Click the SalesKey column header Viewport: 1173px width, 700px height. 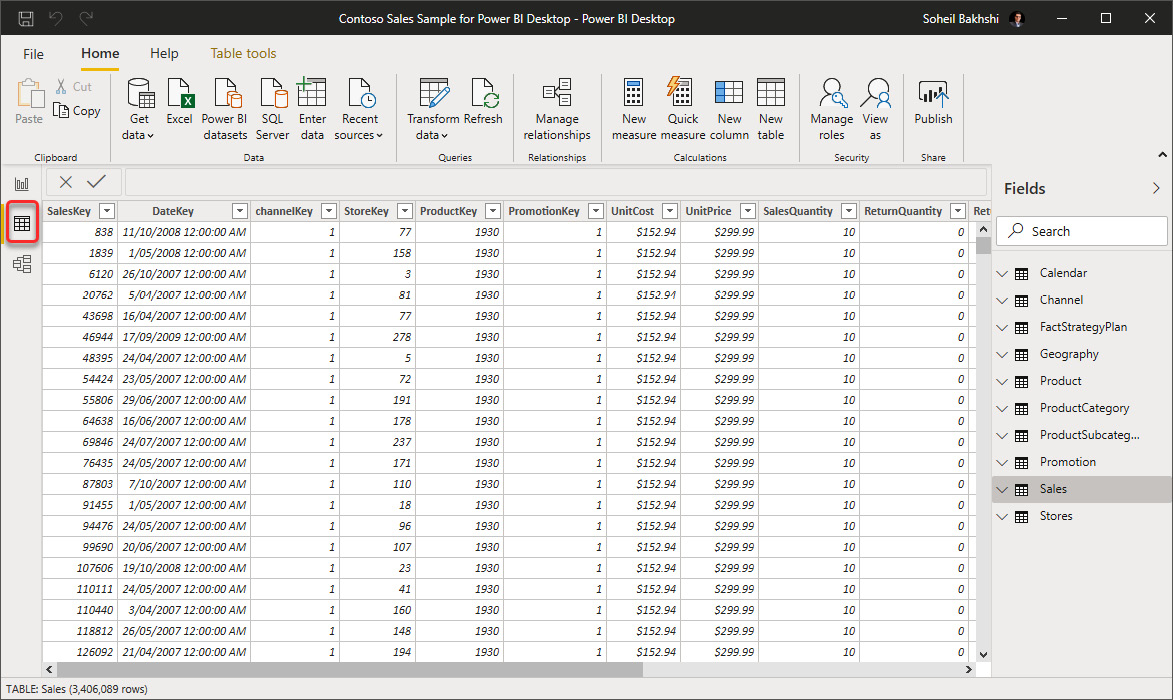point(69,211)
